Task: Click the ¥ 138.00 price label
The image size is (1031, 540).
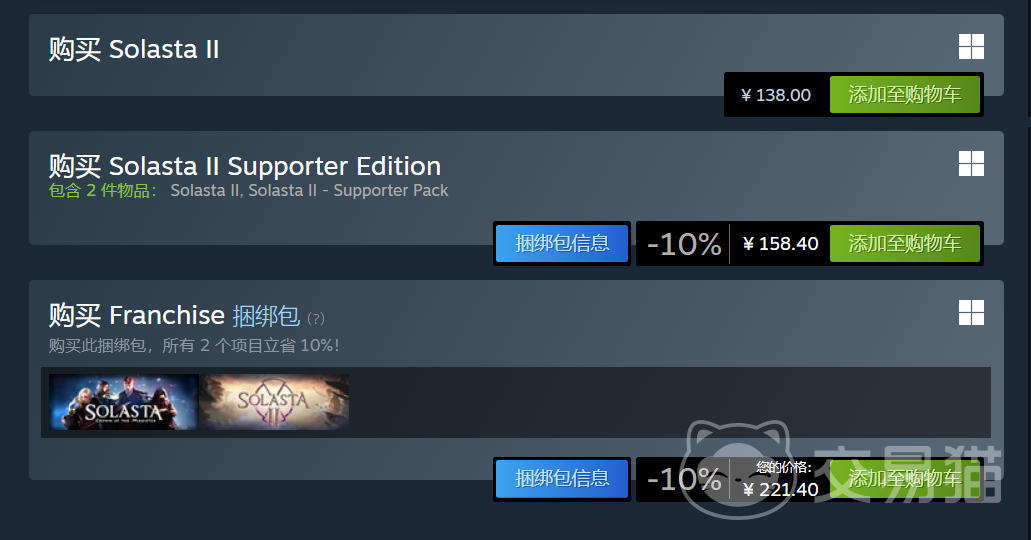Action: point(776,95)
